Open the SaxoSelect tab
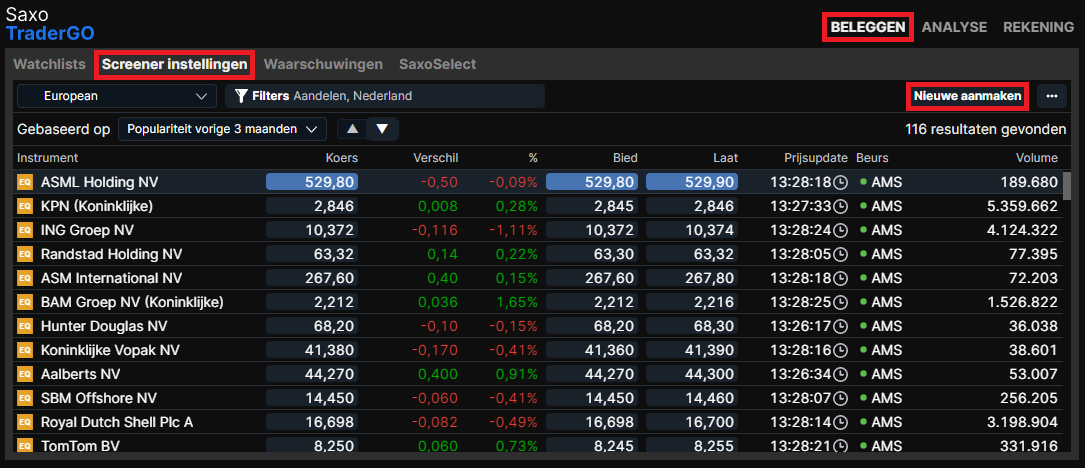1085x468 pixels. coord(437,64)
